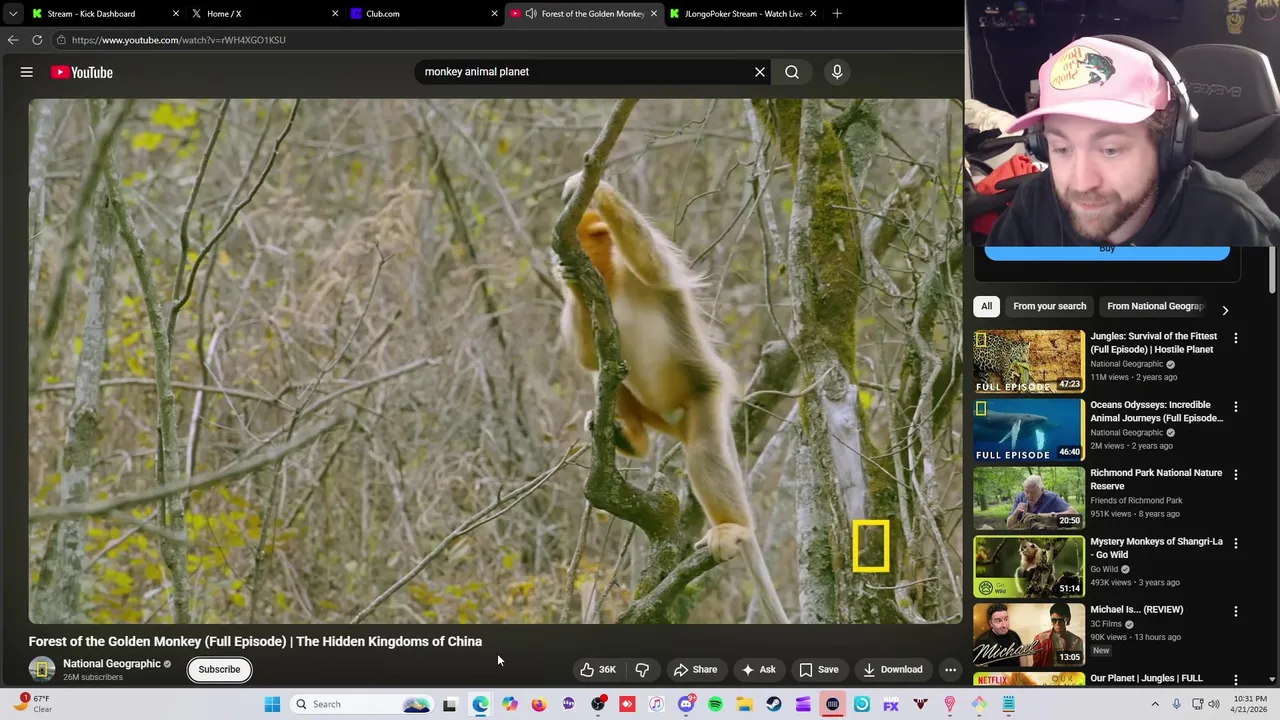The height and width of the screenshot is (720, 1280).
Task: Open the YouTube hamburger guide menu
Action: coord(27,72)
